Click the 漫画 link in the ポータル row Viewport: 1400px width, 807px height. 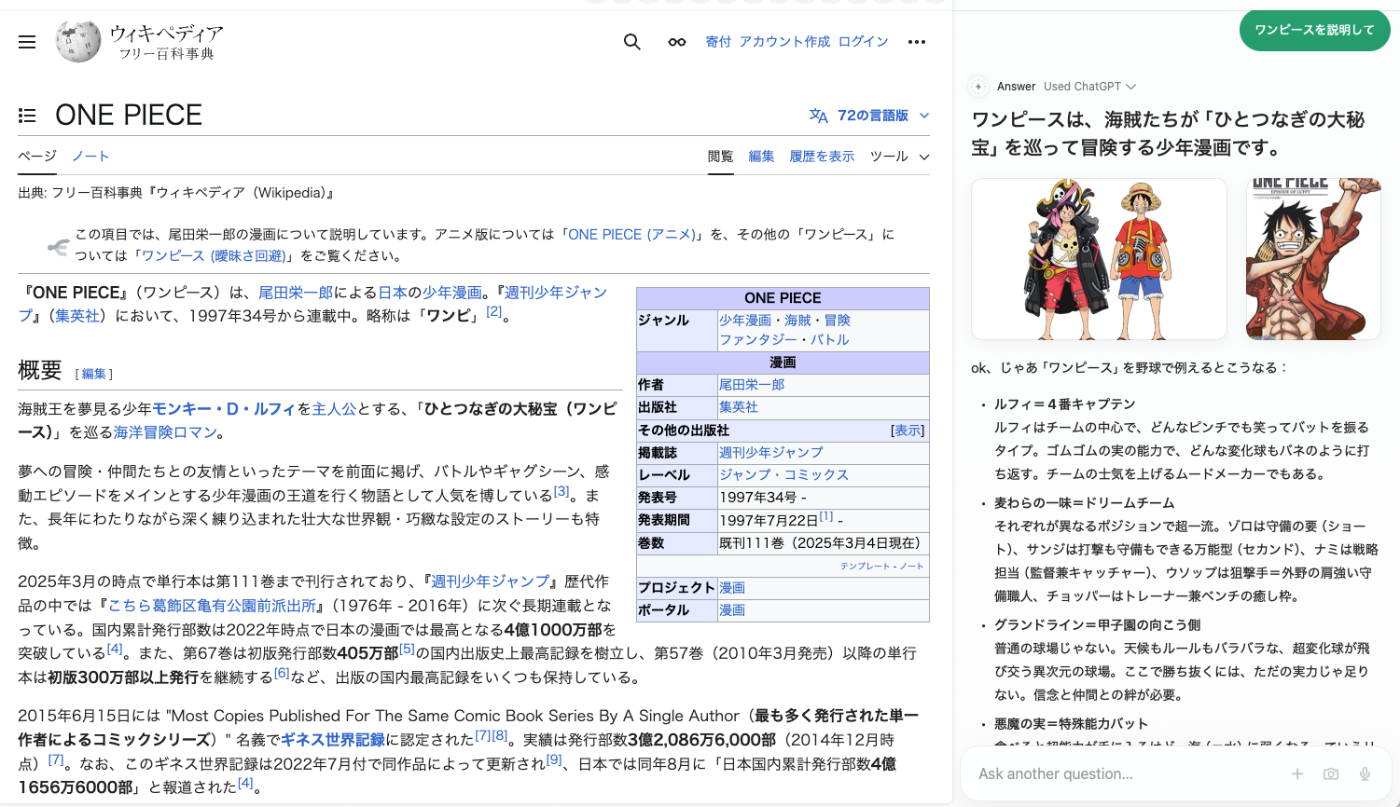[732, 610]
